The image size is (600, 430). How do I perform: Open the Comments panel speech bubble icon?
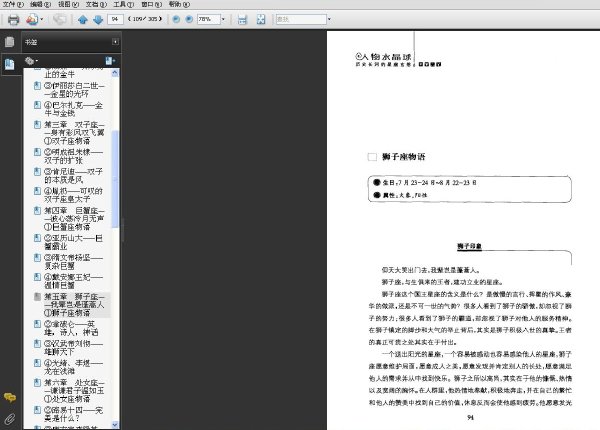click(10, 397)
